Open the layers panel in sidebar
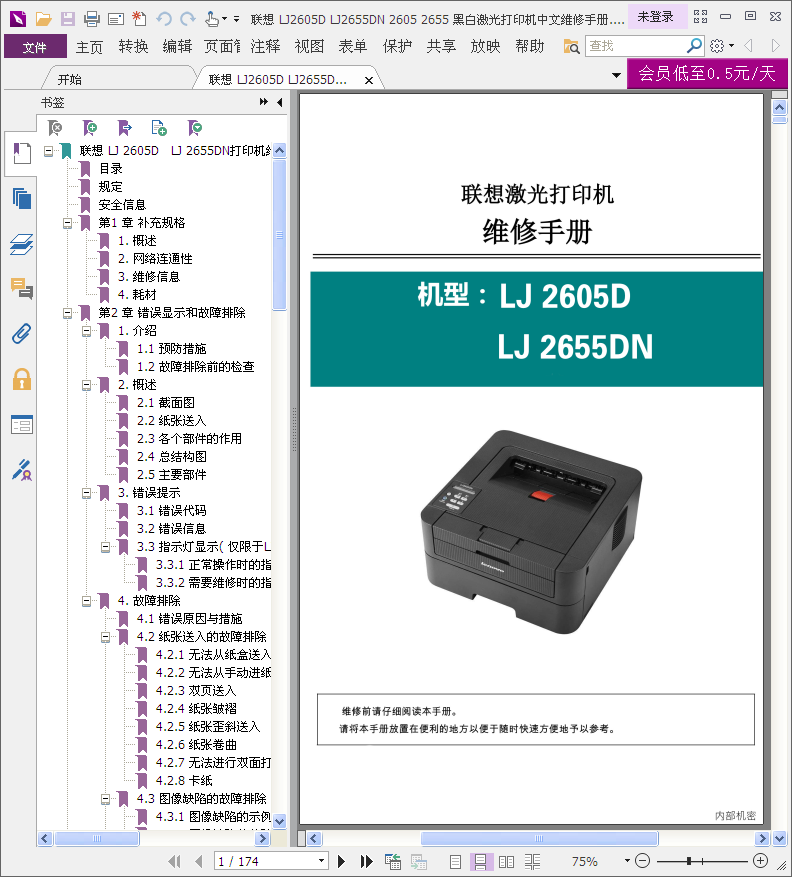Screen dimensions: 792x877 pyautogui.click(x=22, y=244)
